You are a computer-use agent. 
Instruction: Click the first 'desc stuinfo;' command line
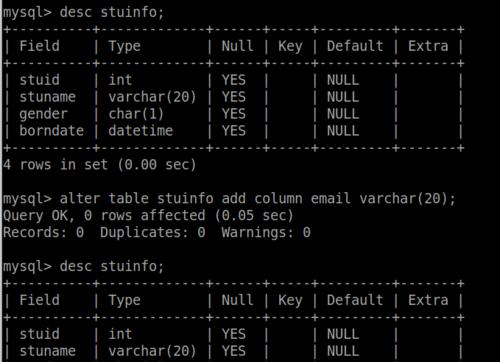click(83, 13)
